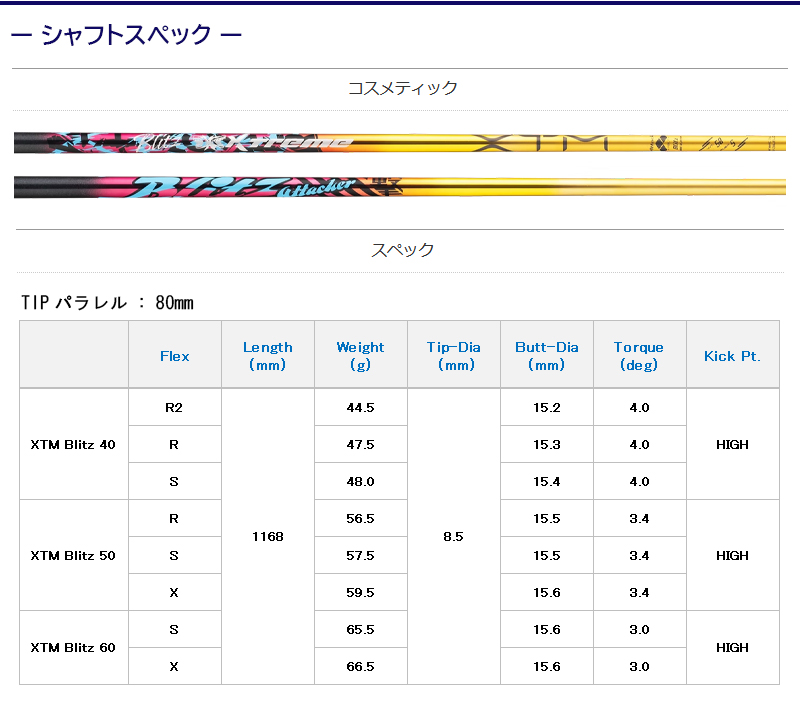Click the 48.0 weight cell
The height and width of the screenshot is (726, 800).
point(360,481)
